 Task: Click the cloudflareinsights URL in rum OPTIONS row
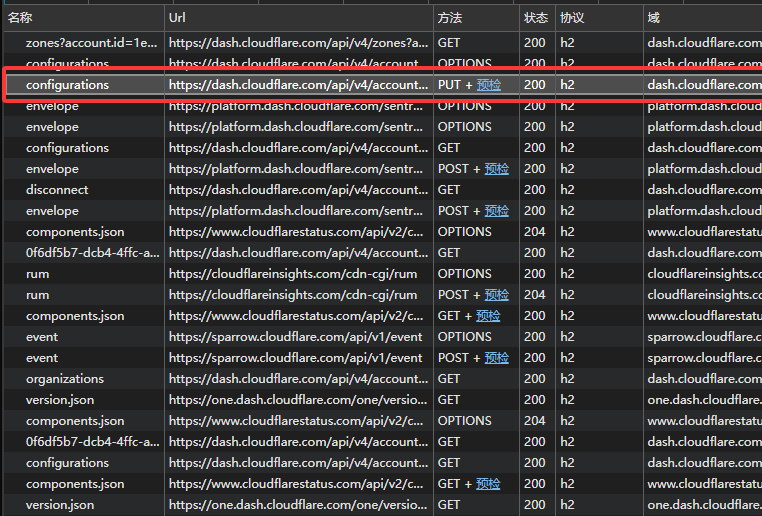point(293,274)
